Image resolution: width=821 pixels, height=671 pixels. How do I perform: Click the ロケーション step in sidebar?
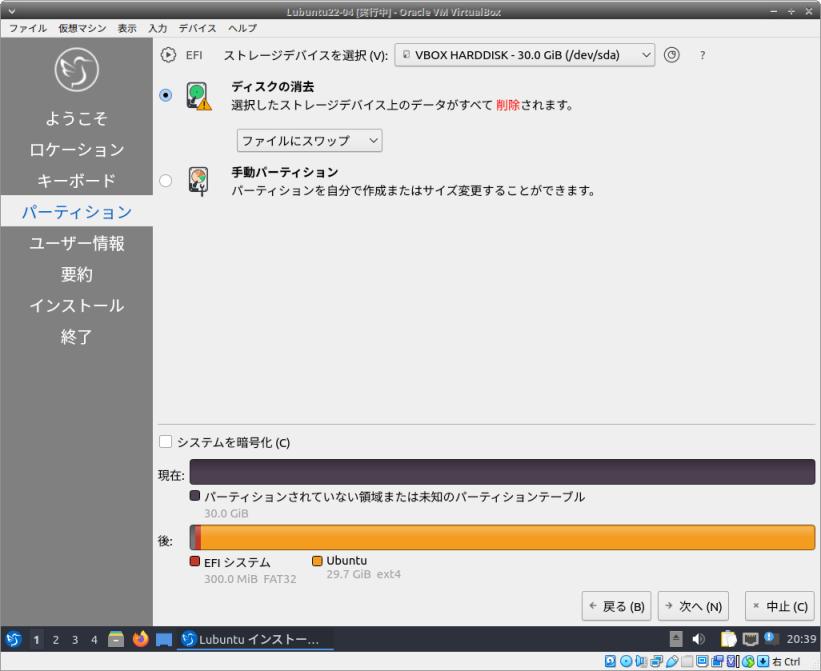76,150
